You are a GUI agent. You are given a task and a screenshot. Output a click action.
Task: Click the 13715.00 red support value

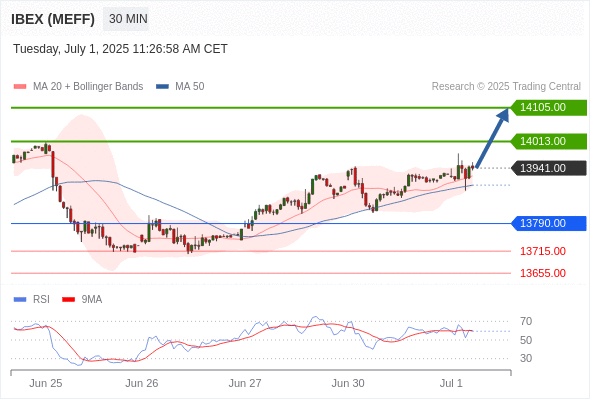[x=543, y=251]
